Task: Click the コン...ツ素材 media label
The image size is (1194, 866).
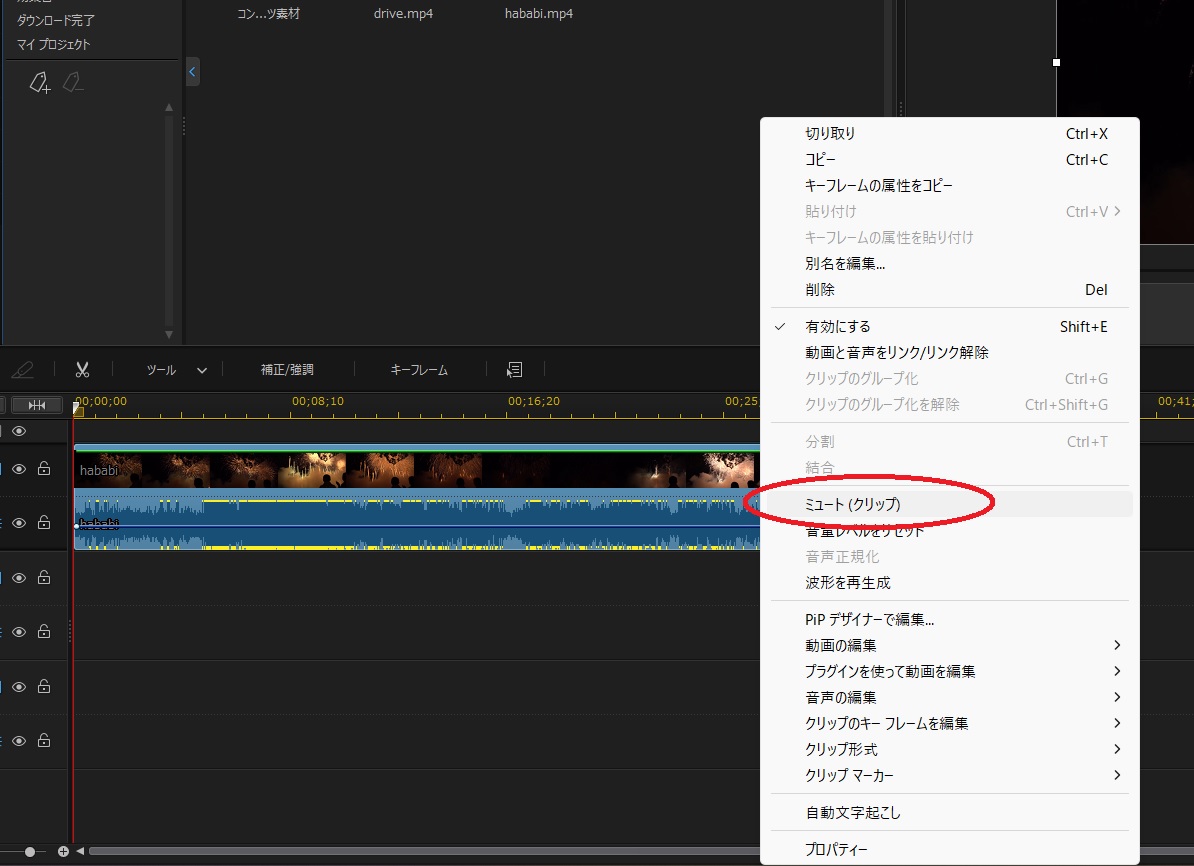Action: tap(268, 14)
